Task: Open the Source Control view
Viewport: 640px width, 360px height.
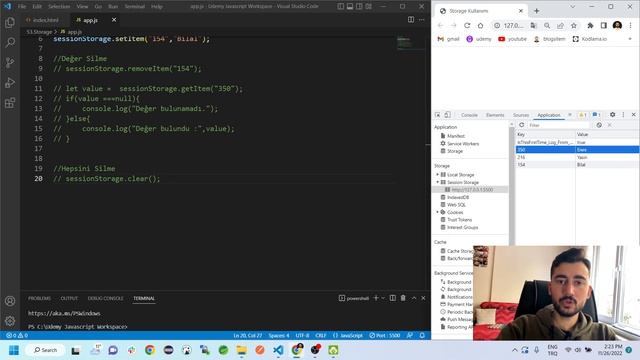Action: coord(10,62)
